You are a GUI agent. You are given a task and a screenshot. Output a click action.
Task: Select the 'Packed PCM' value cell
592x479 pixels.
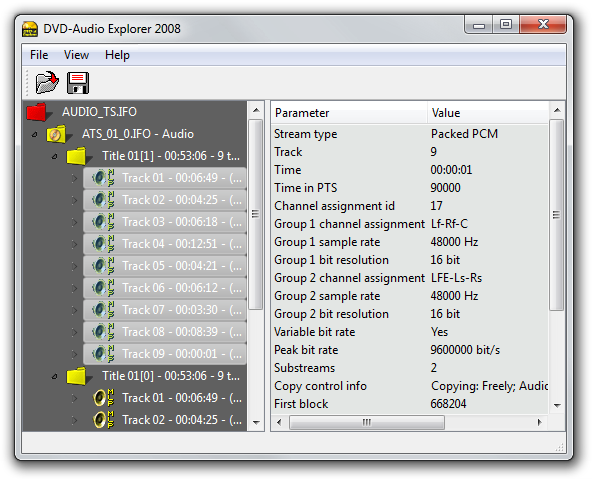[x=464, y=134]
